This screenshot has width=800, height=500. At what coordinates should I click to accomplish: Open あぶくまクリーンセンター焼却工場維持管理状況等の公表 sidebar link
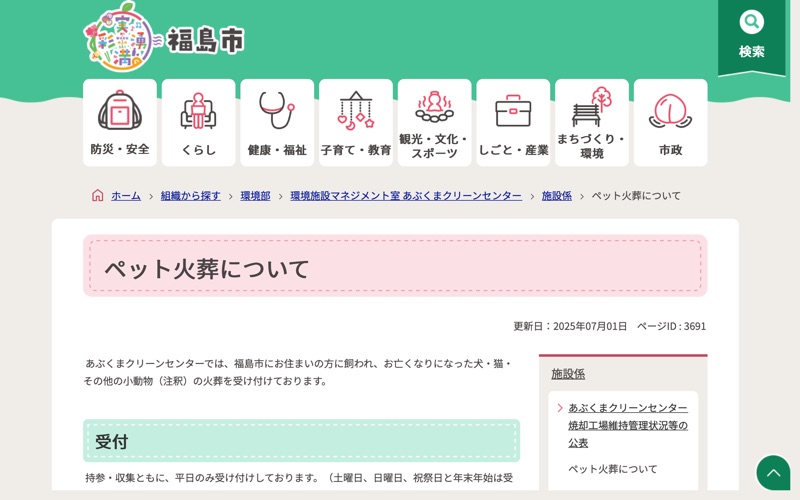pos(628,425)
